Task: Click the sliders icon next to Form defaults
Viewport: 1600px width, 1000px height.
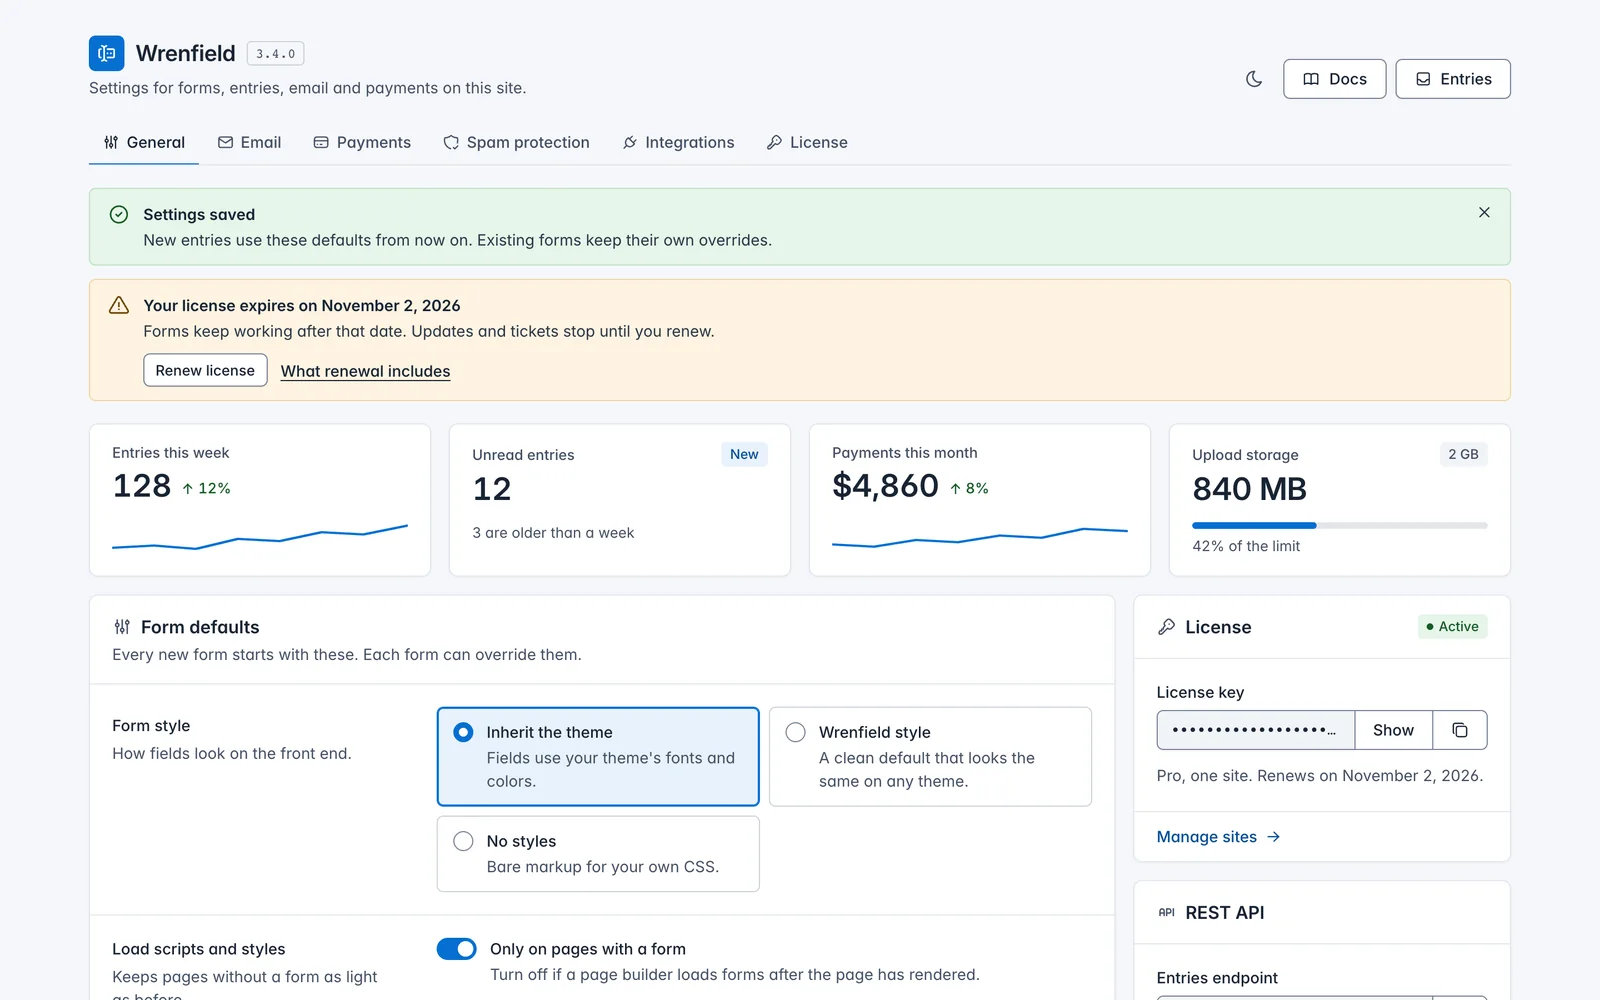Action: point(122,627)
